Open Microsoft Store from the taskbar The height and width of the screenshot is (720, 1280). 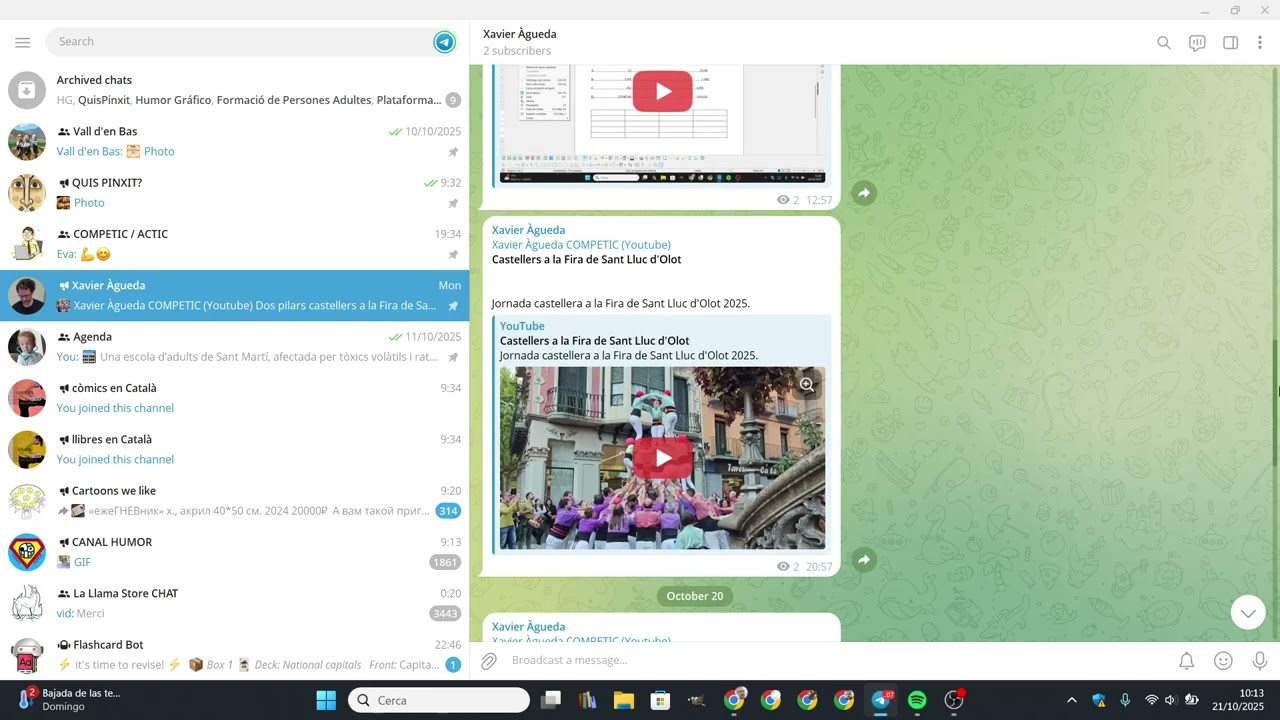660,700
